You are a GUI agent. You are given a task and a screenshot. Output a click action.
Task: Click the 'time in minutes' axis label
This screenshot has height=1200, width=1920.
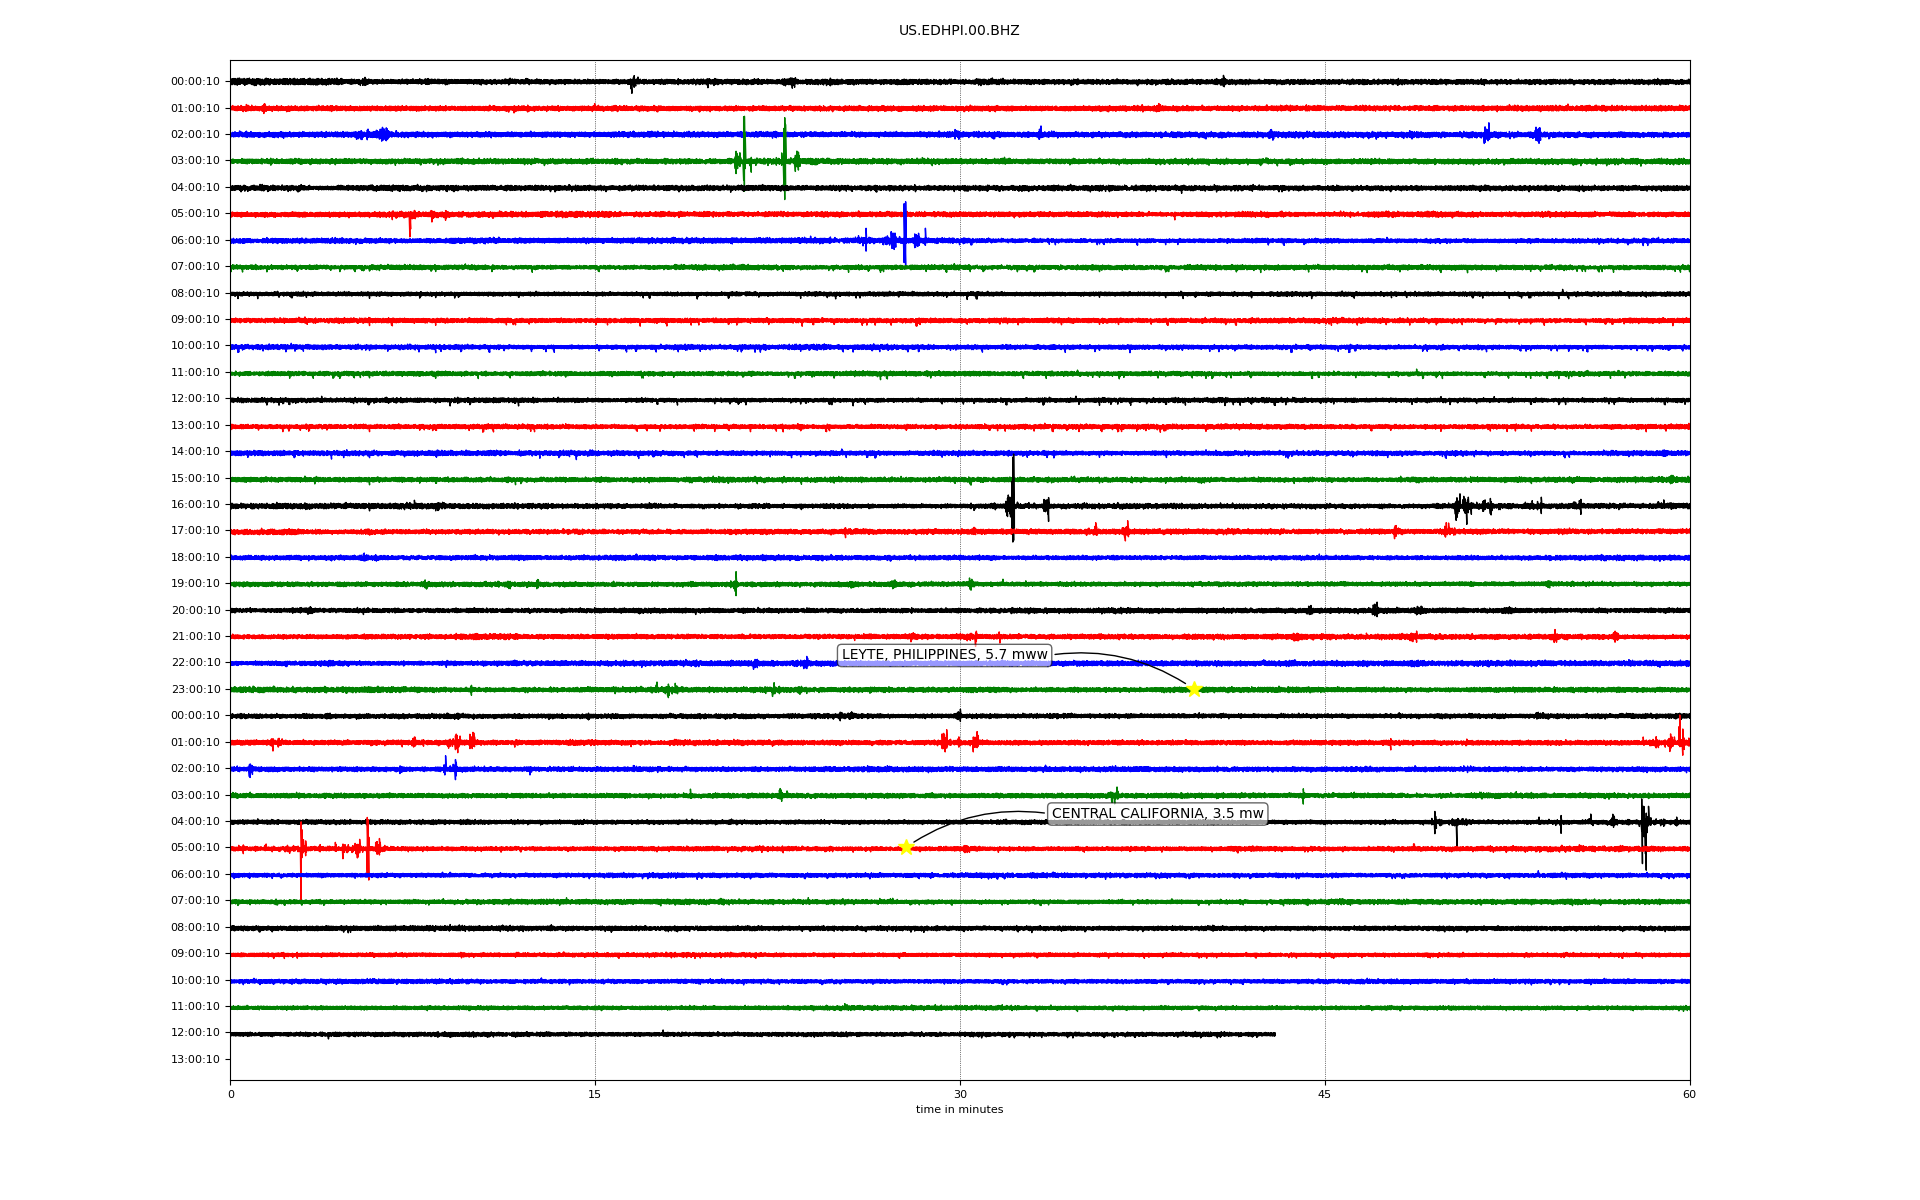coord(959,1110)
